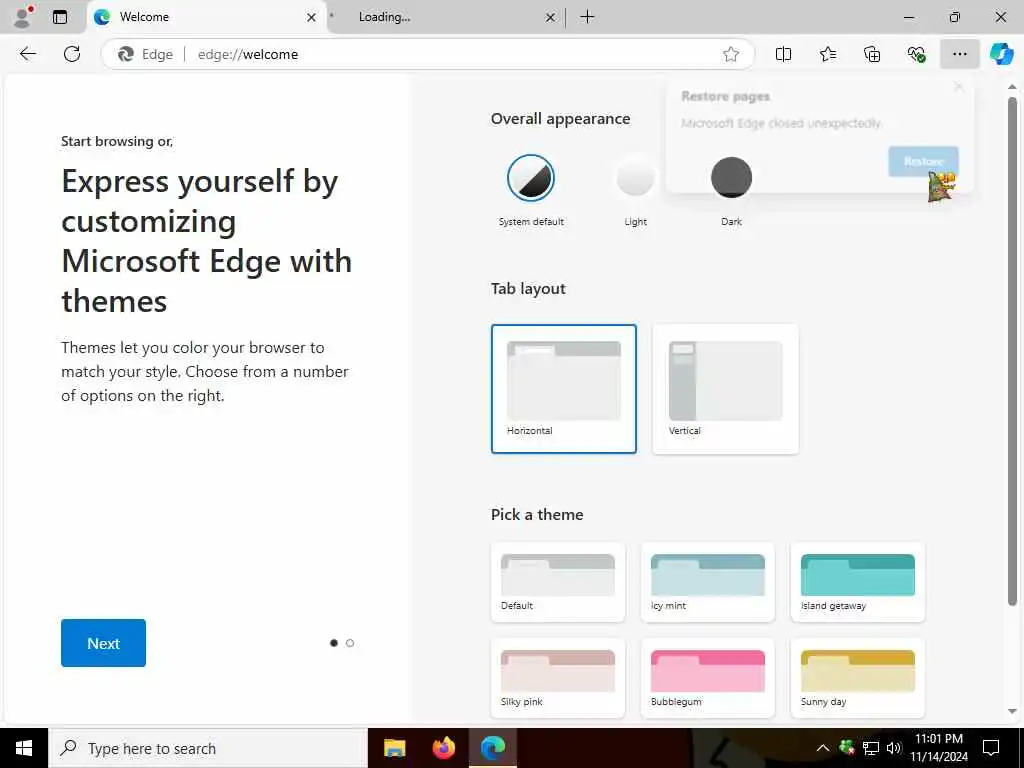Open the notification center icon
The width and height of the screenshot is (1024, 768).
pyautogui.click(x=991, y=748)
